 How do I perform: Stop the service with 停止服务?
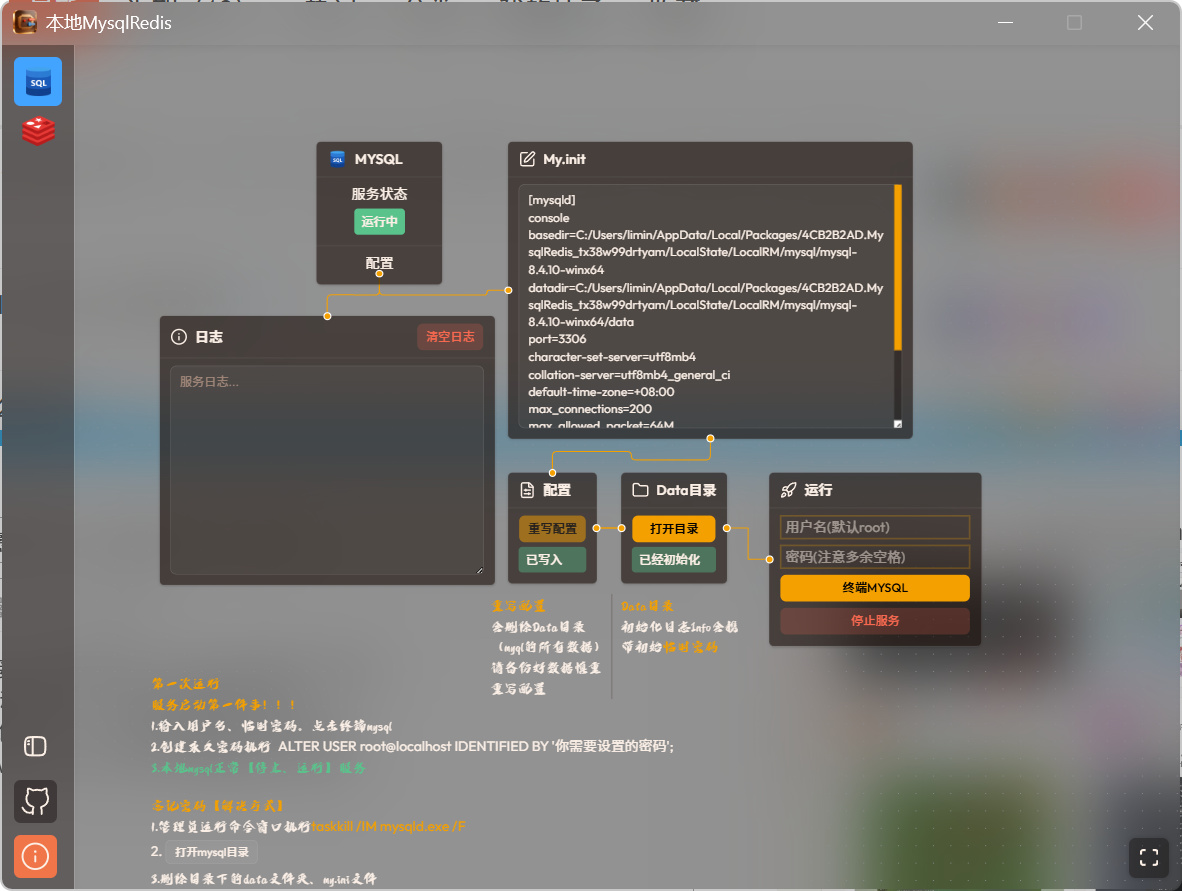click(x=874, y=621)
